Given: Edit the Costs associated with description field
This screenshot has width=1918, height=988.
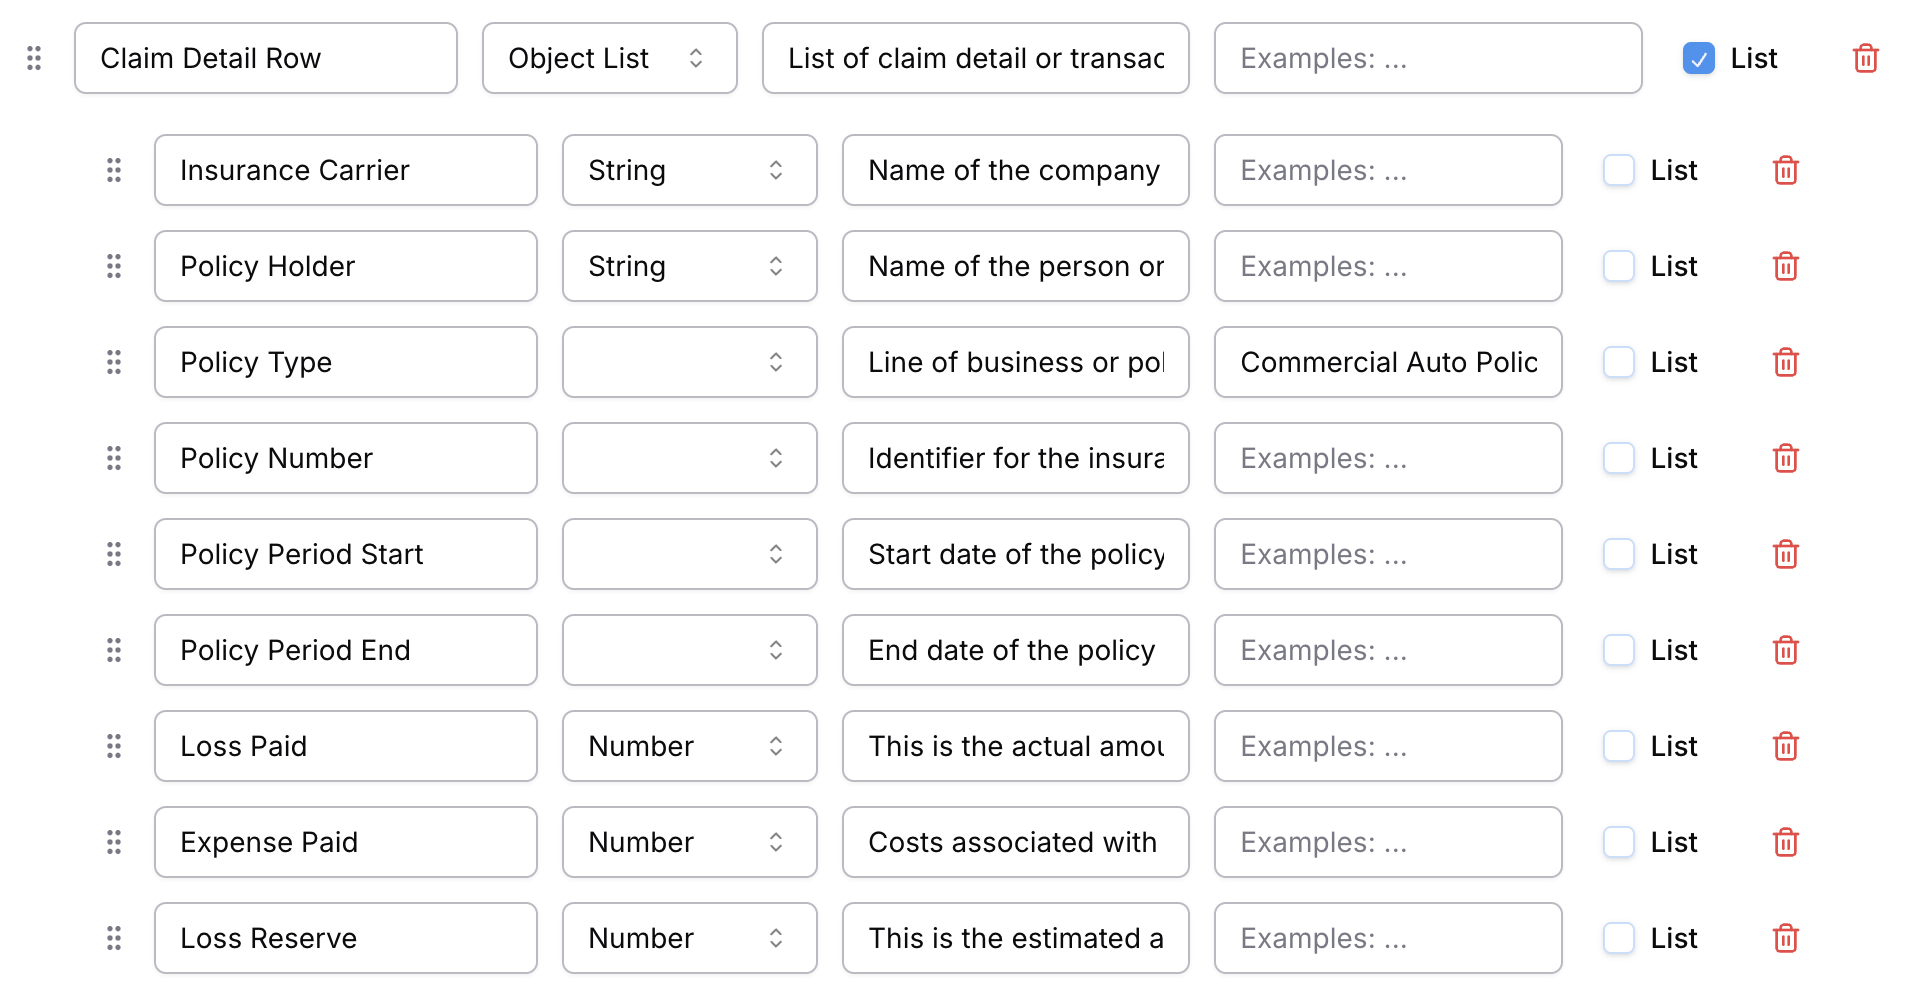Looking at the screenshot, I should (x=1015, y=842).
